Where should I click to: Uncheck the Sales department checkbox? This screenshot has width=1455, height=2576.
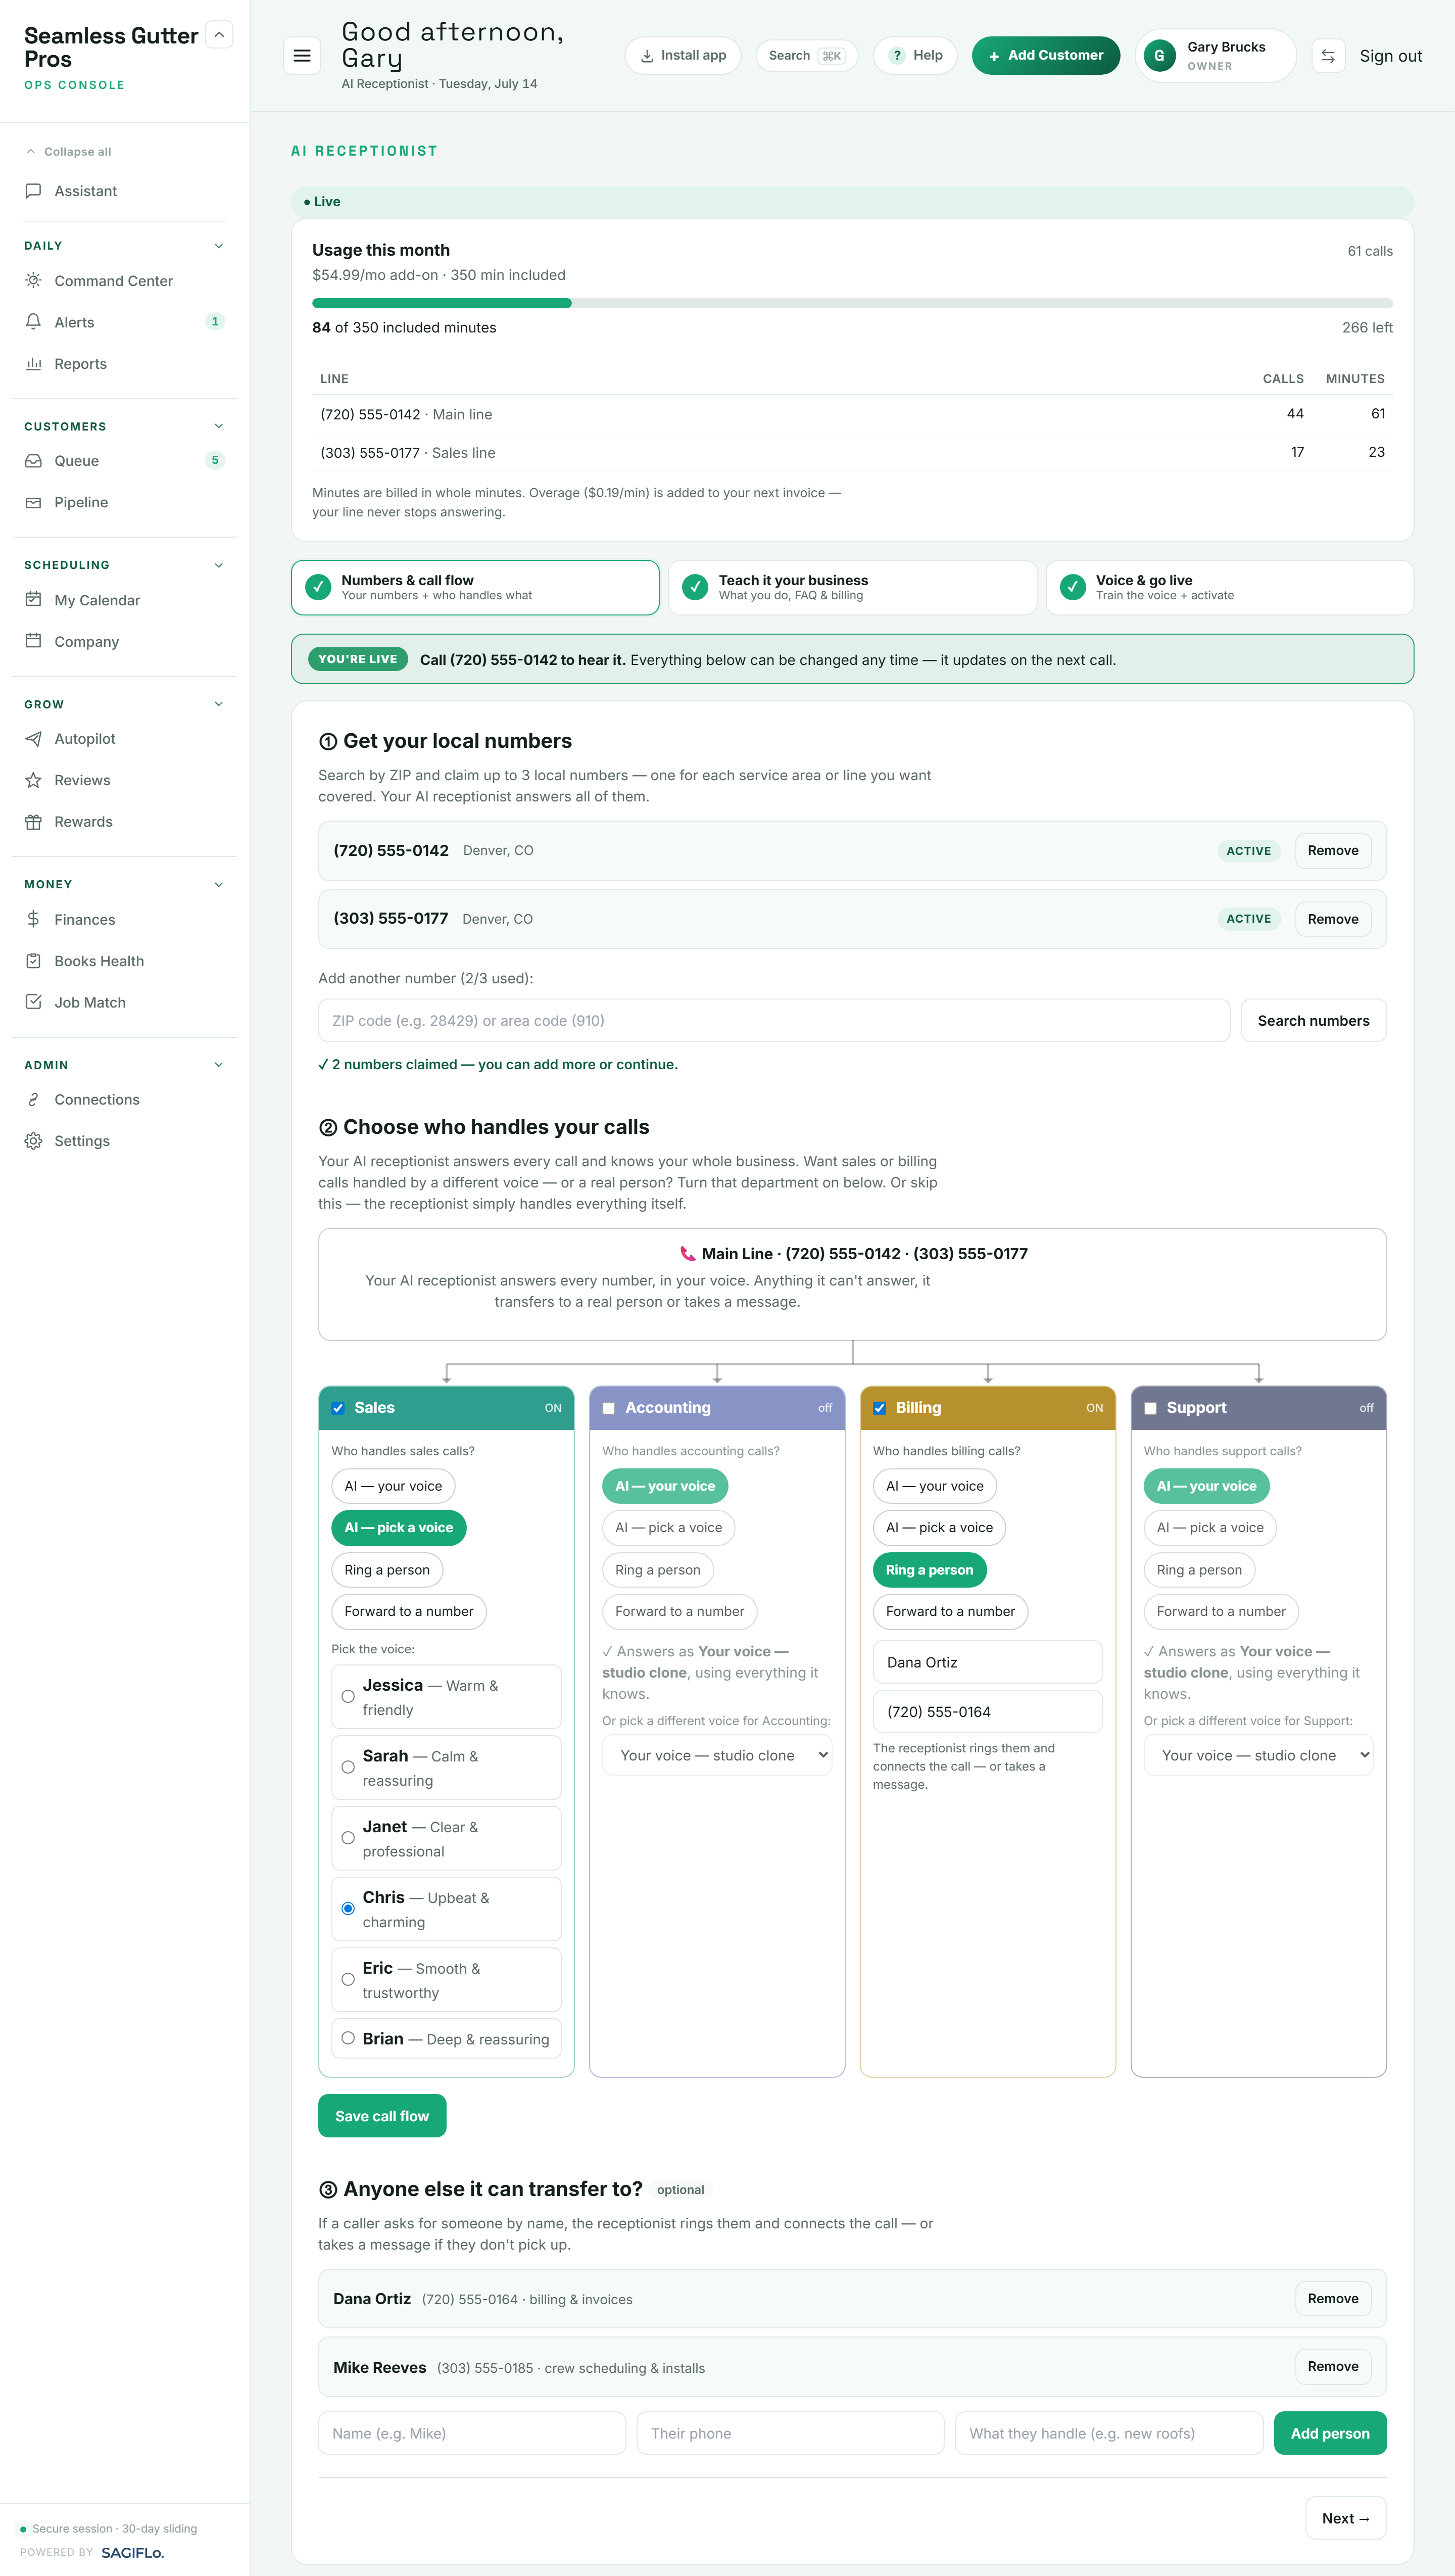click(x=338, y=1408)
